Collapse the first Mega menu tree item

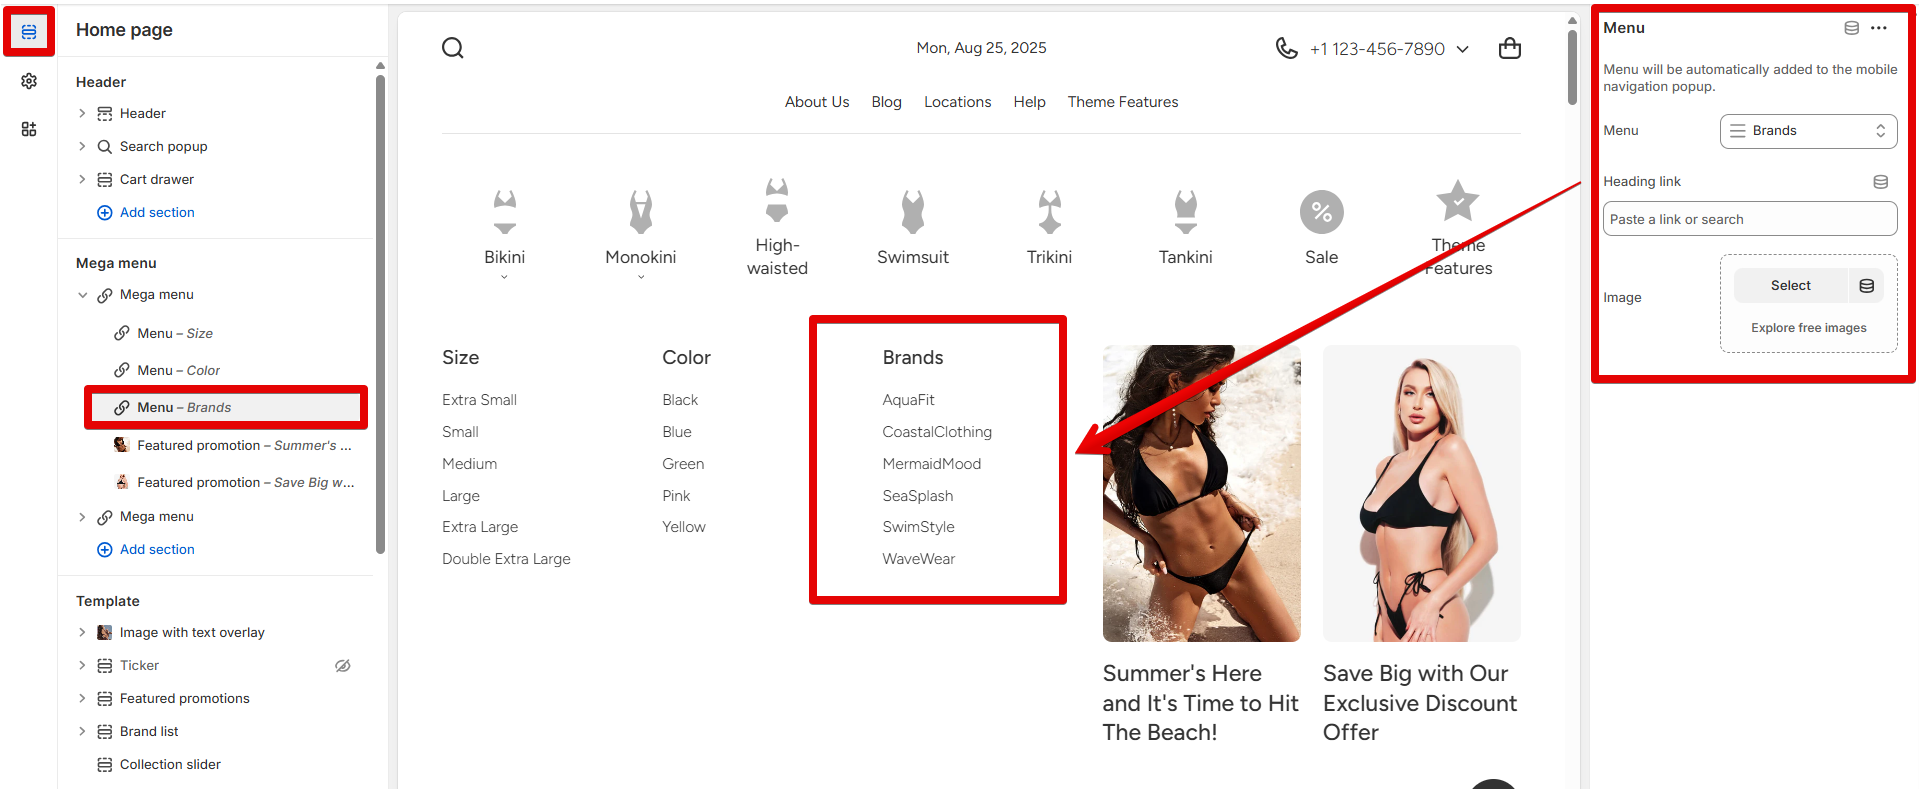[83, 295]
